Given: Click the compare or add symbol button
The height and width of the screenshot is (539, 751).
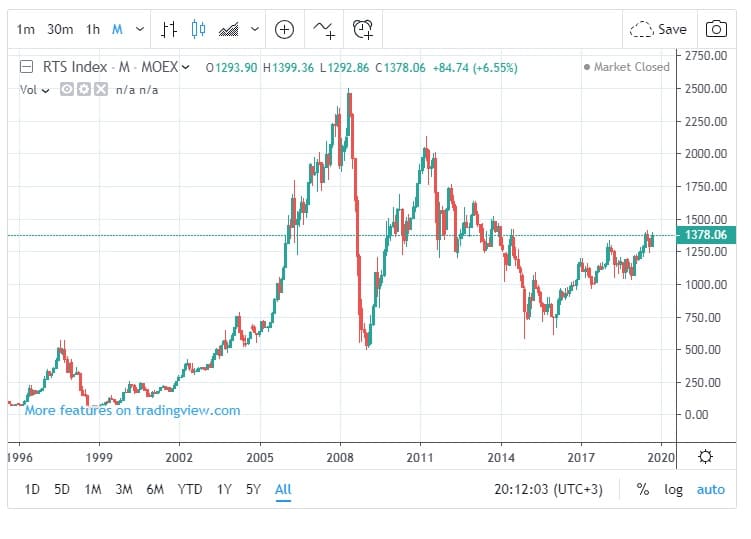Looking at the screenshot, I should click(x=285, y=29).
